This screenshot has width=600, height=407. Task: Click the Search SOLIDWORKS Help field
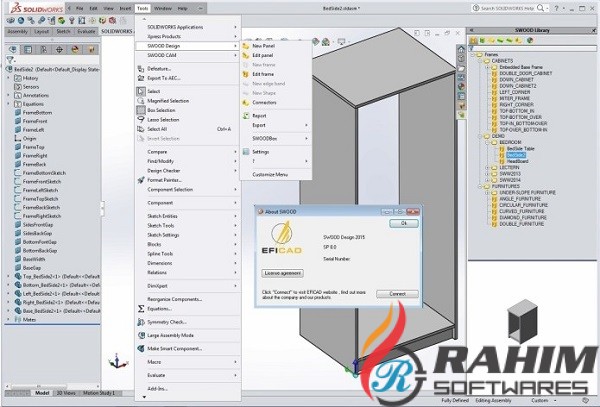[506, 8]
